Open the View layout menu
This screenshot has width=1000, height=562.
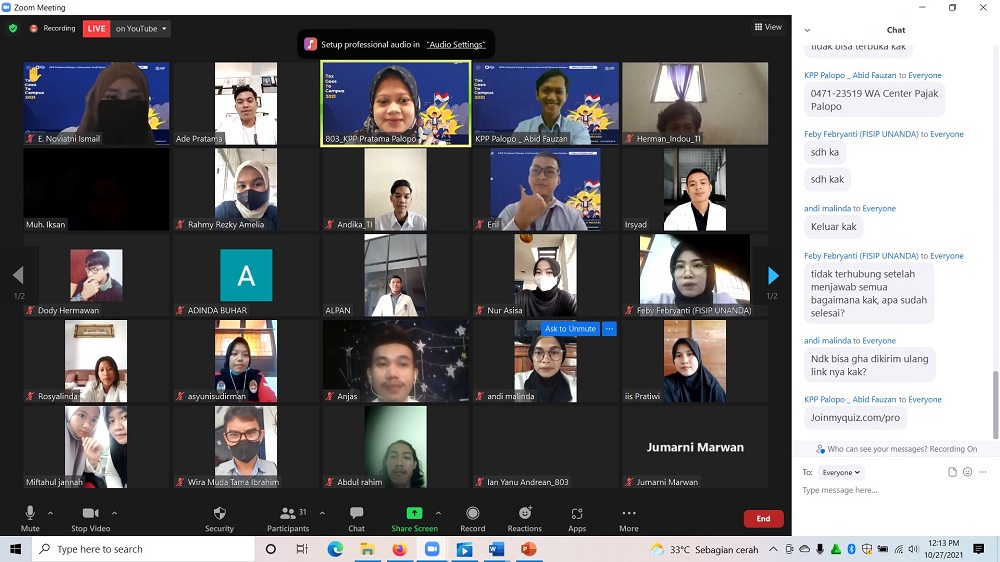click(x=768, y=27)
